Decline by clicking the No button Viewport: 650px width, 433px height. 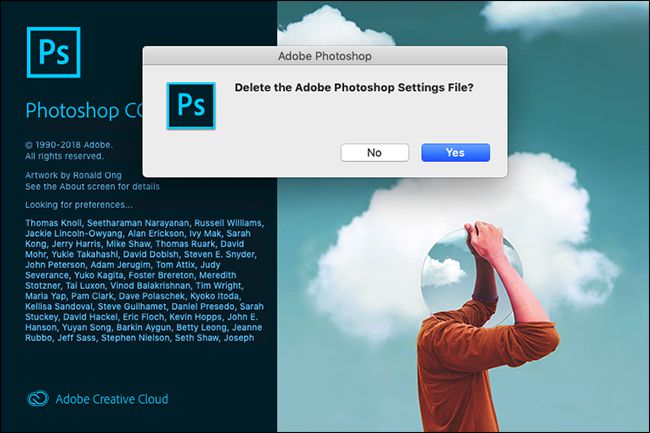tap(374, 152)
